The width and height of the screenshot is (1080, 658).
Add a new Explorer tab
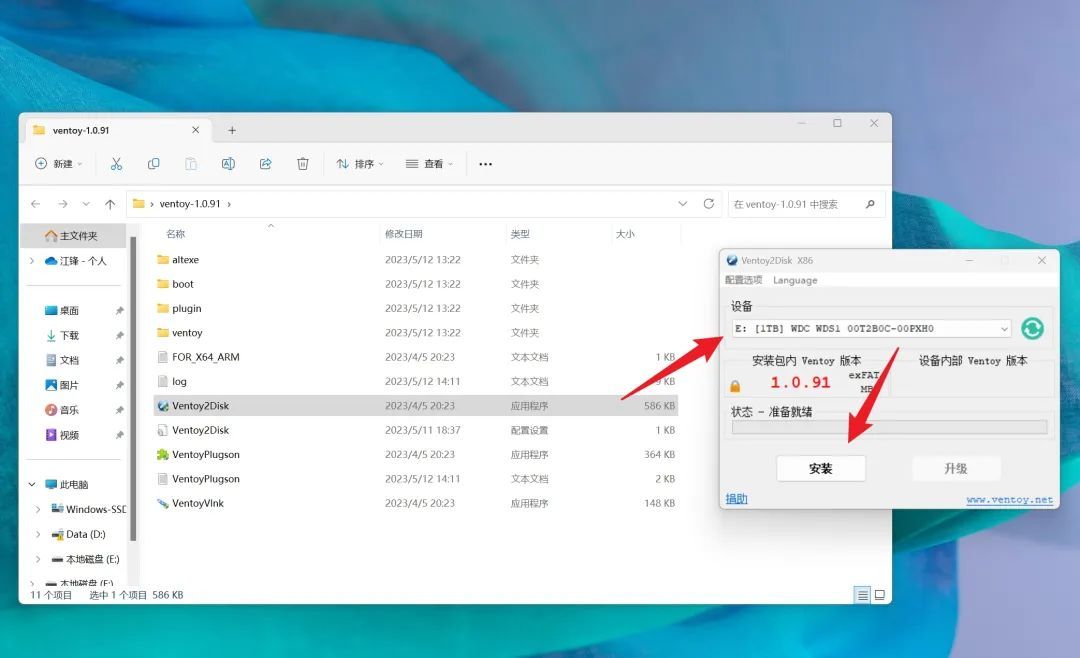[x=232, y=130]
